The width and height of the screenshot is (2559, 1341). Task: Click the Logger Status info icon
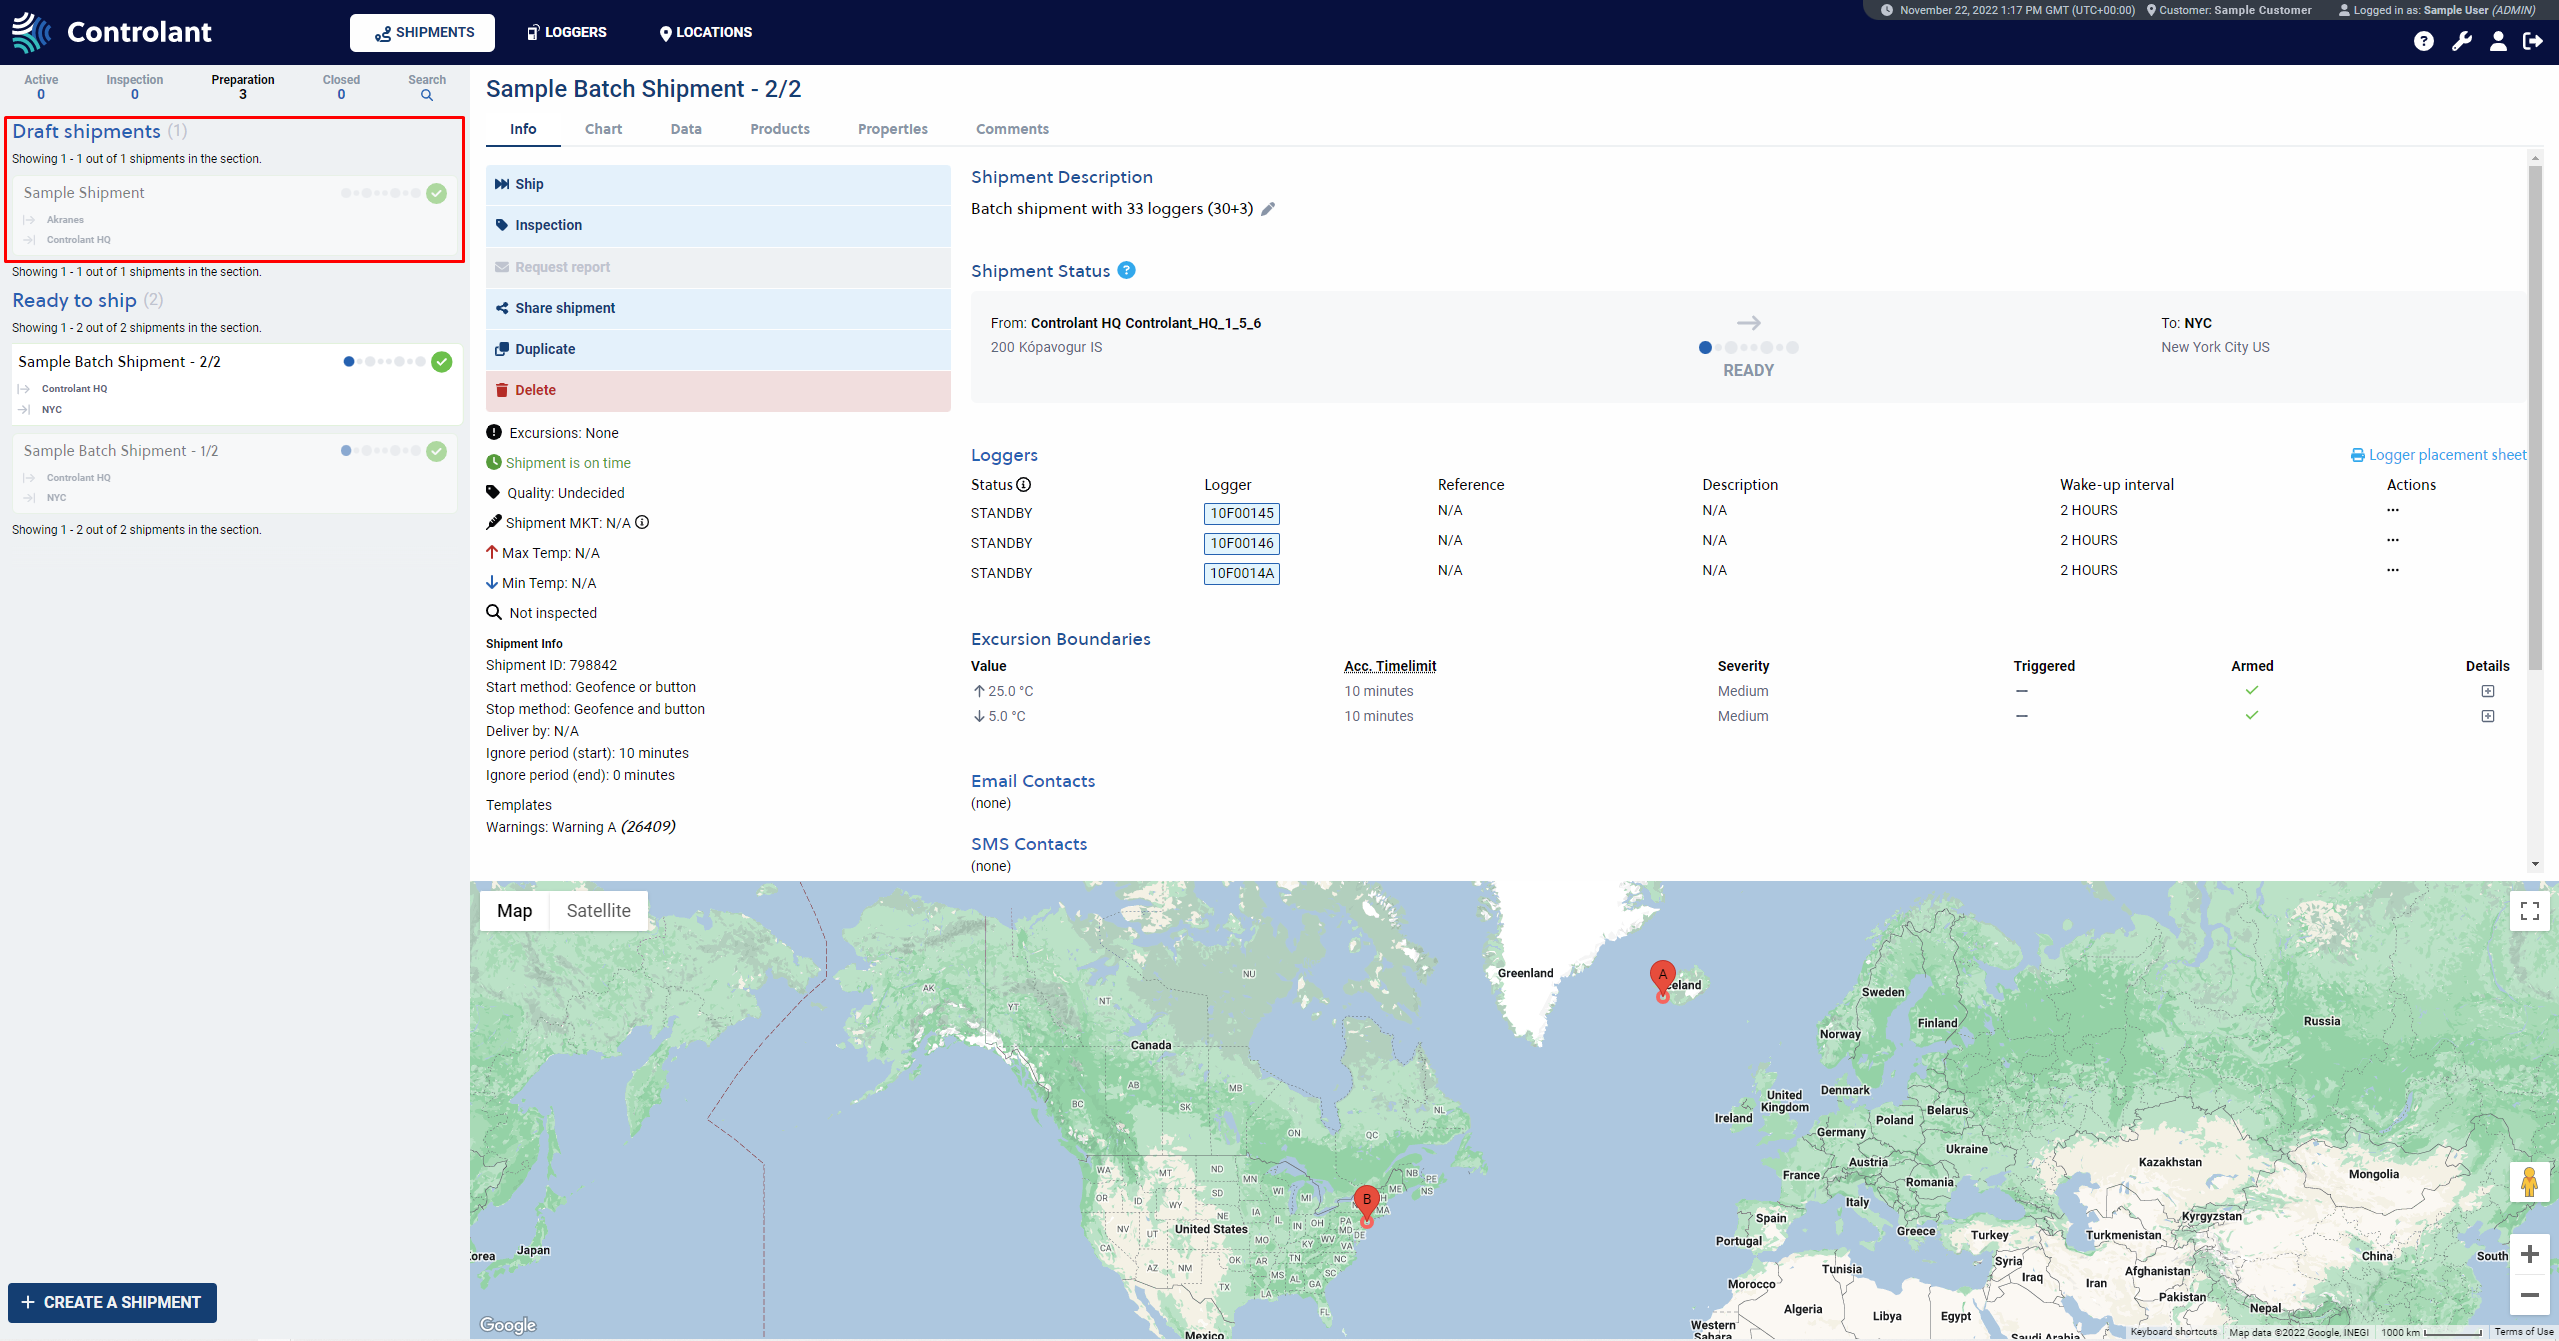point(1024,485)
